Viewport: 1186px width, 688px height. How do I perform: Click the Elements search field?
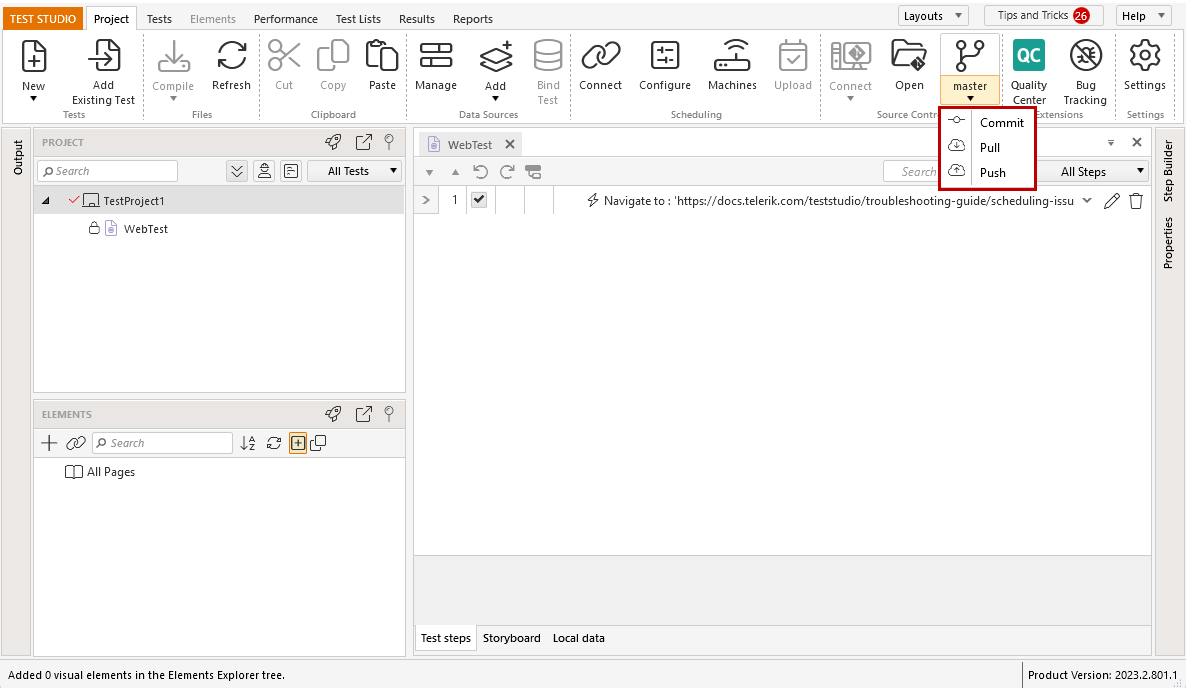click(x=162, y=443)
